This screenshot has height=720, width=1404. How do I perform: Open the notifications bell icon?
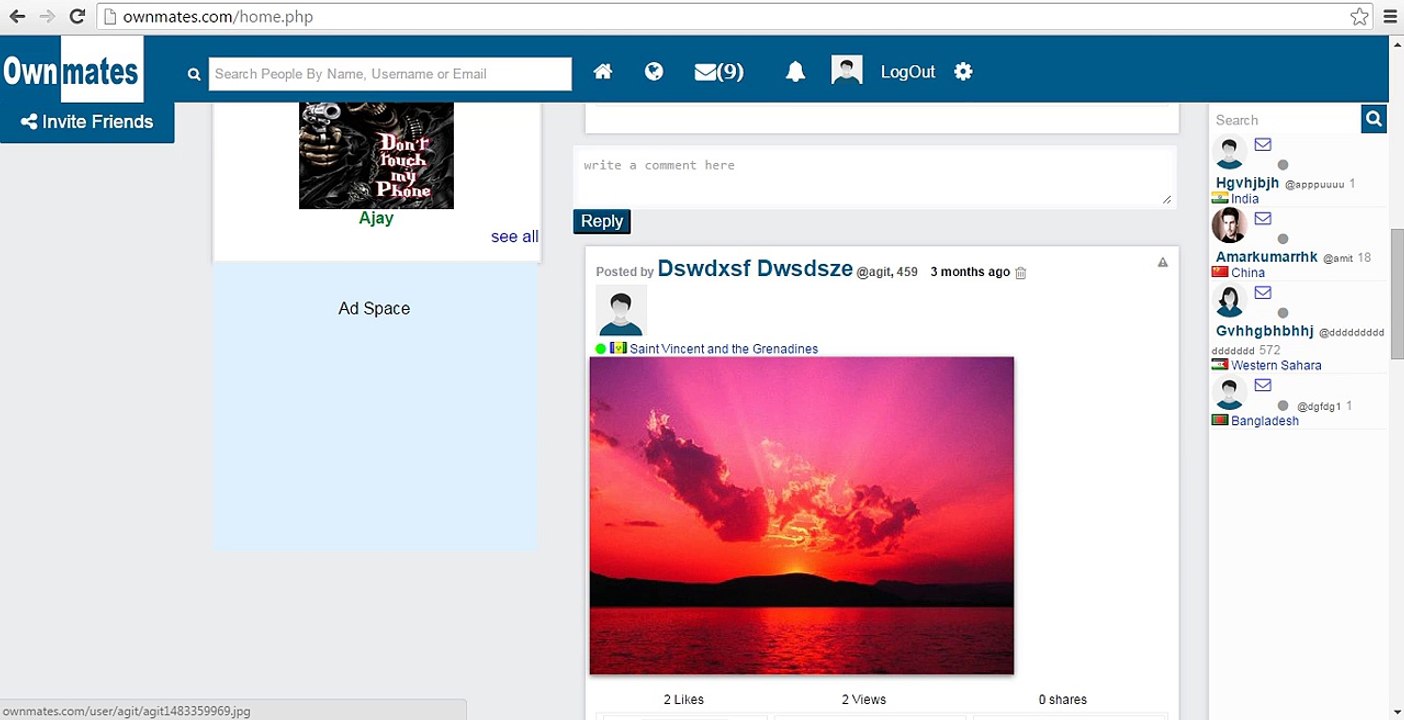coord(795,72)
